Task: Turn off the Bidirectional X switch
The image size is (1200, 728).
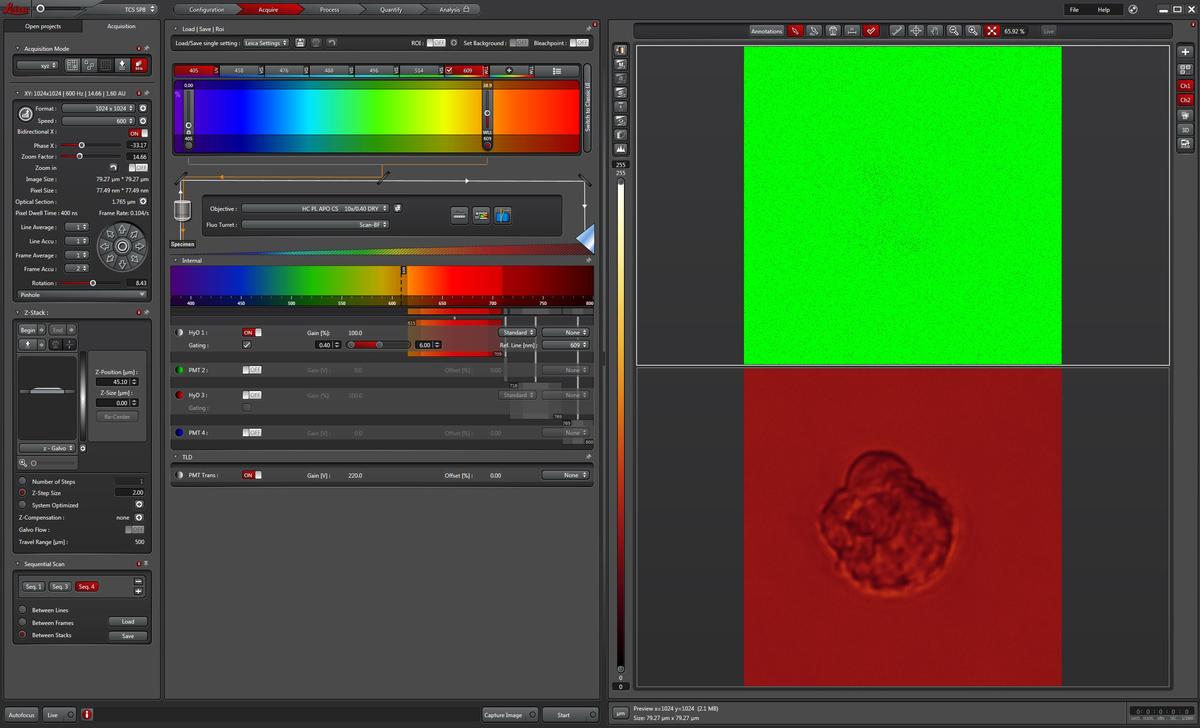Action: pyautogui.click(x=138, y=132)
